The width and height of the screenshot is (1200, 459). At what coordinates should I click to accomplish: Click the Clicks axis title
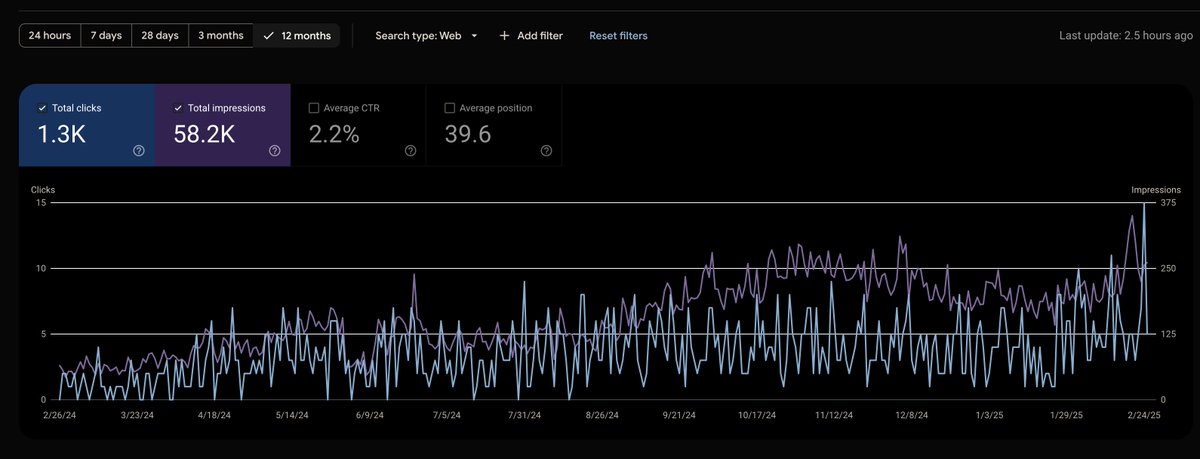coord(43,189)
